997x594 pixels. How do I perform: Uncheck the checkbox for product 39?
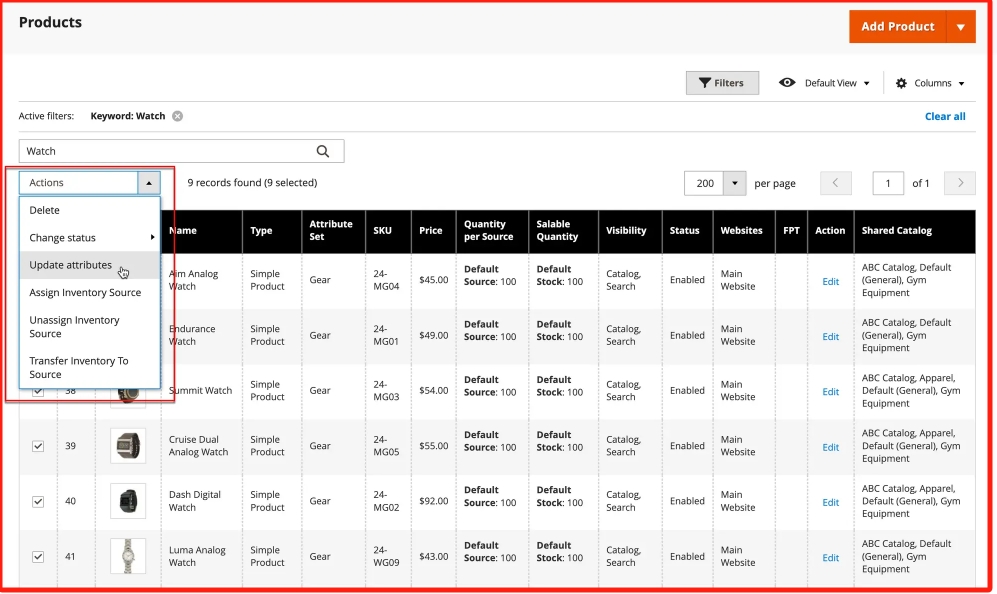[38, 446]
